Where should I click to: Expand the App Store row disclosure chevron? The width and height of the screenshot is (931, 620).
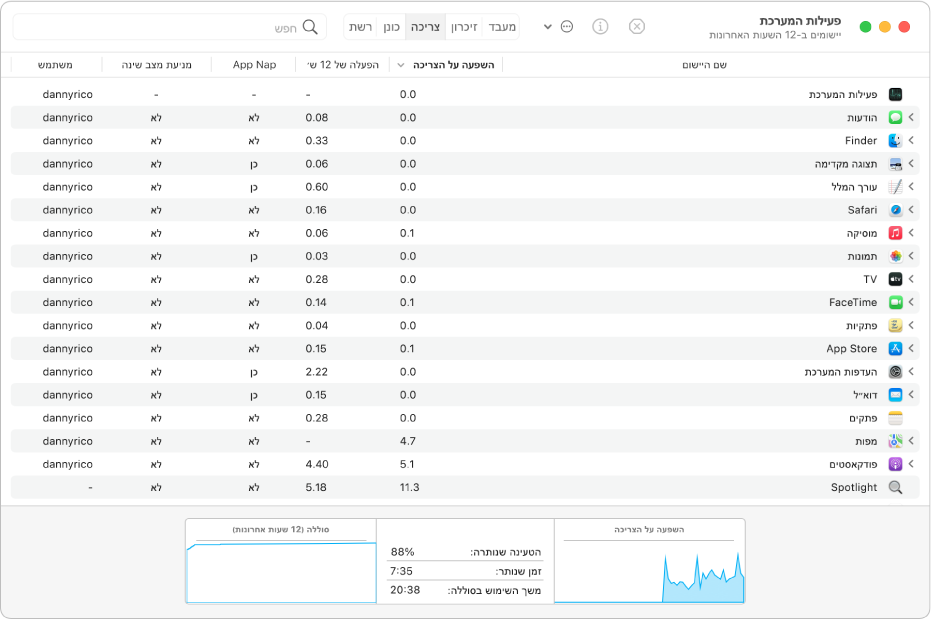click(911, 349)
